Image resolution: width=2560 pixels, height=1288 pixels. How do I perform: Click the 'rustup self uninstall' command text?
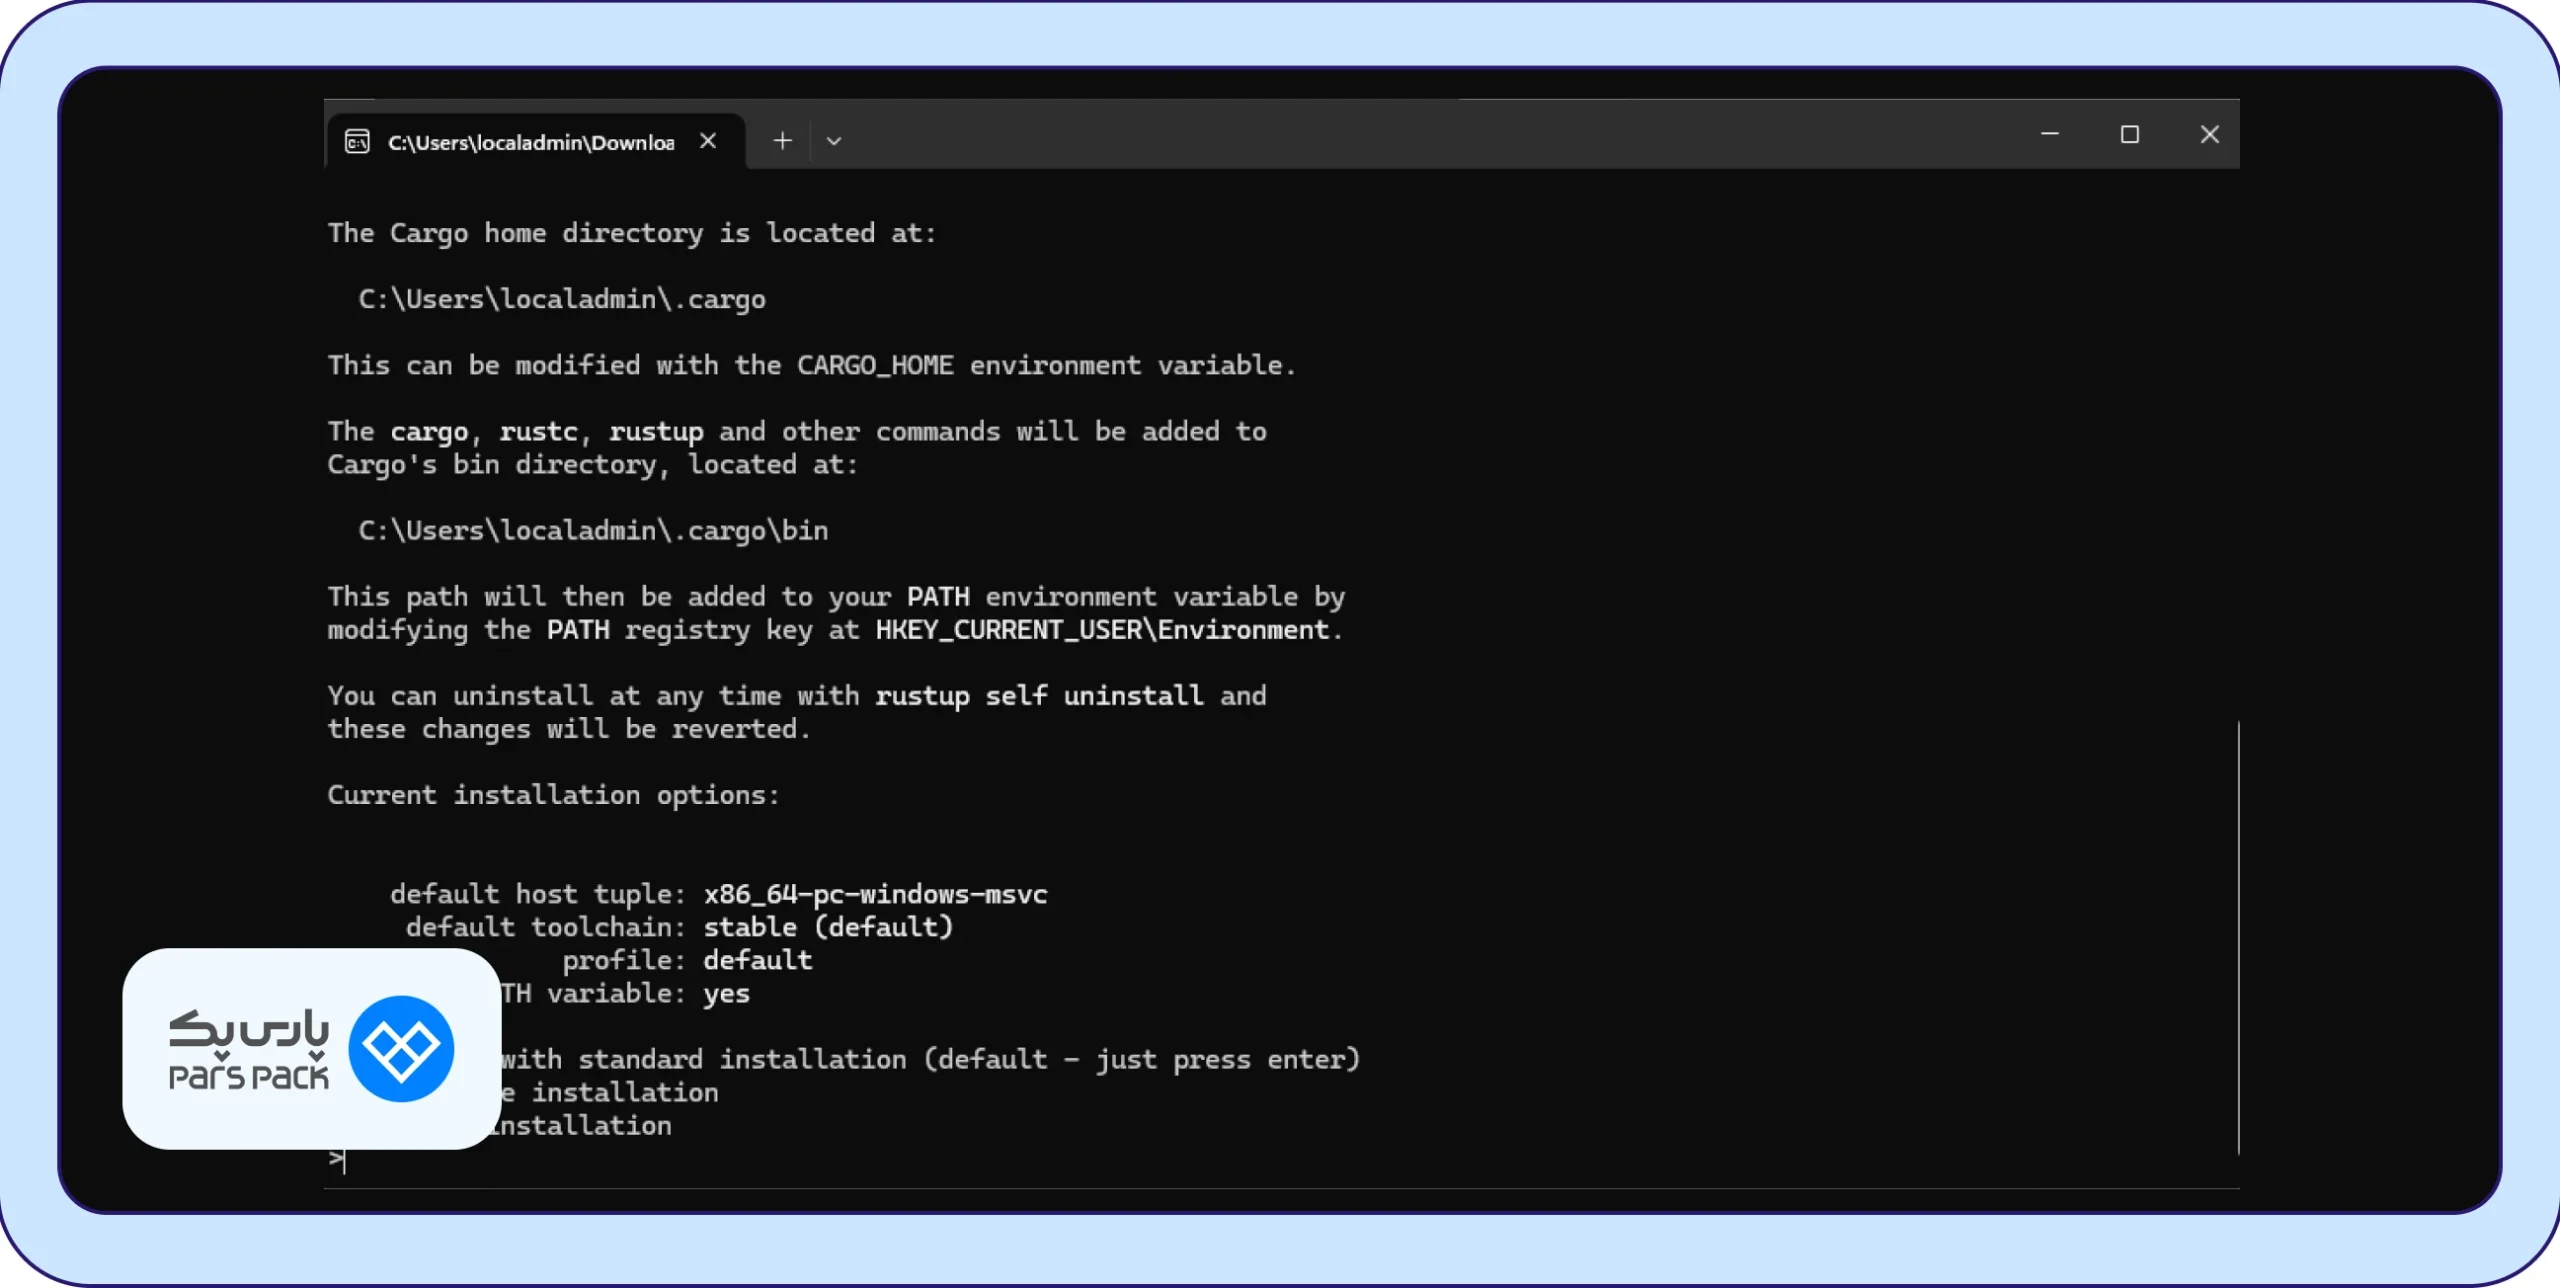[x=1039, y=695]
